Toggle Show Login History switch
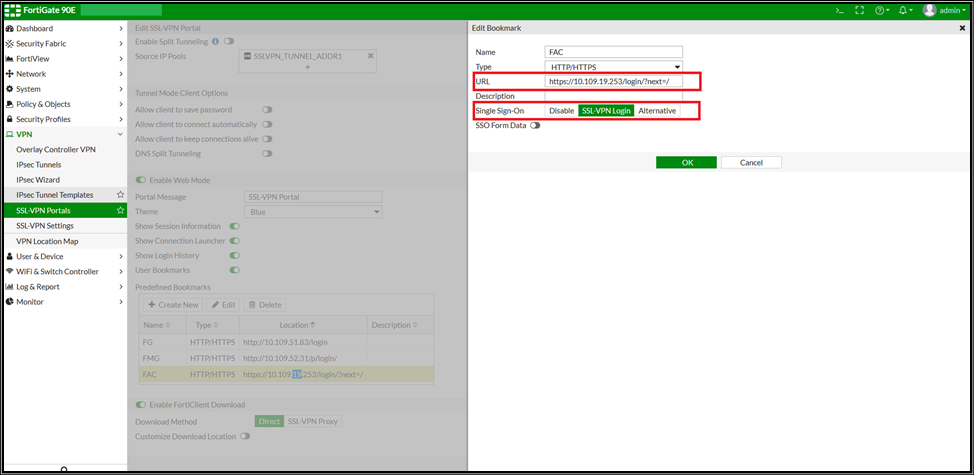Viewport: 974px width, 475px height. (x=235, y=255)
